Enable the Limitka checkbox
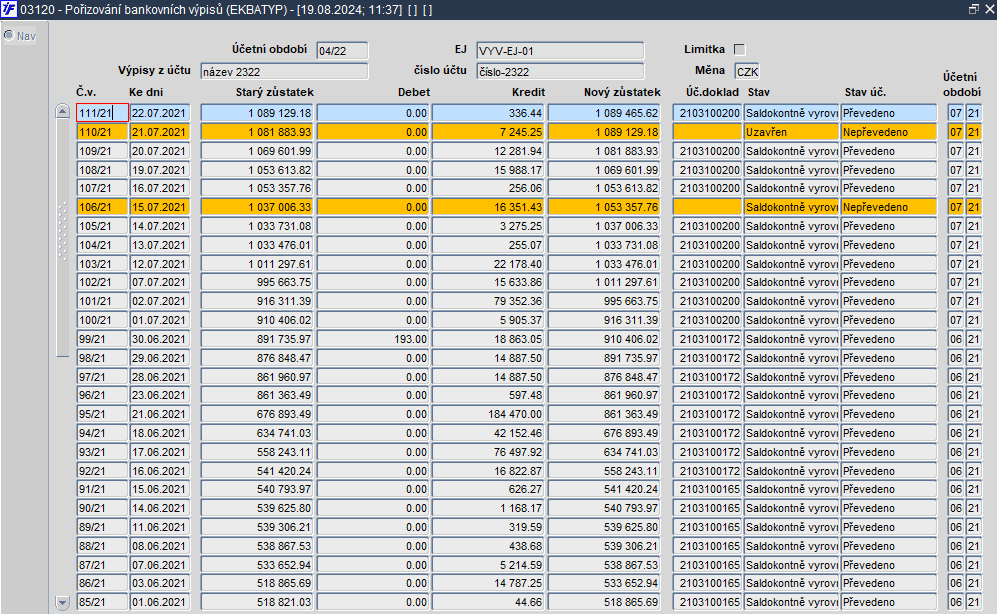 click(739, 49)
